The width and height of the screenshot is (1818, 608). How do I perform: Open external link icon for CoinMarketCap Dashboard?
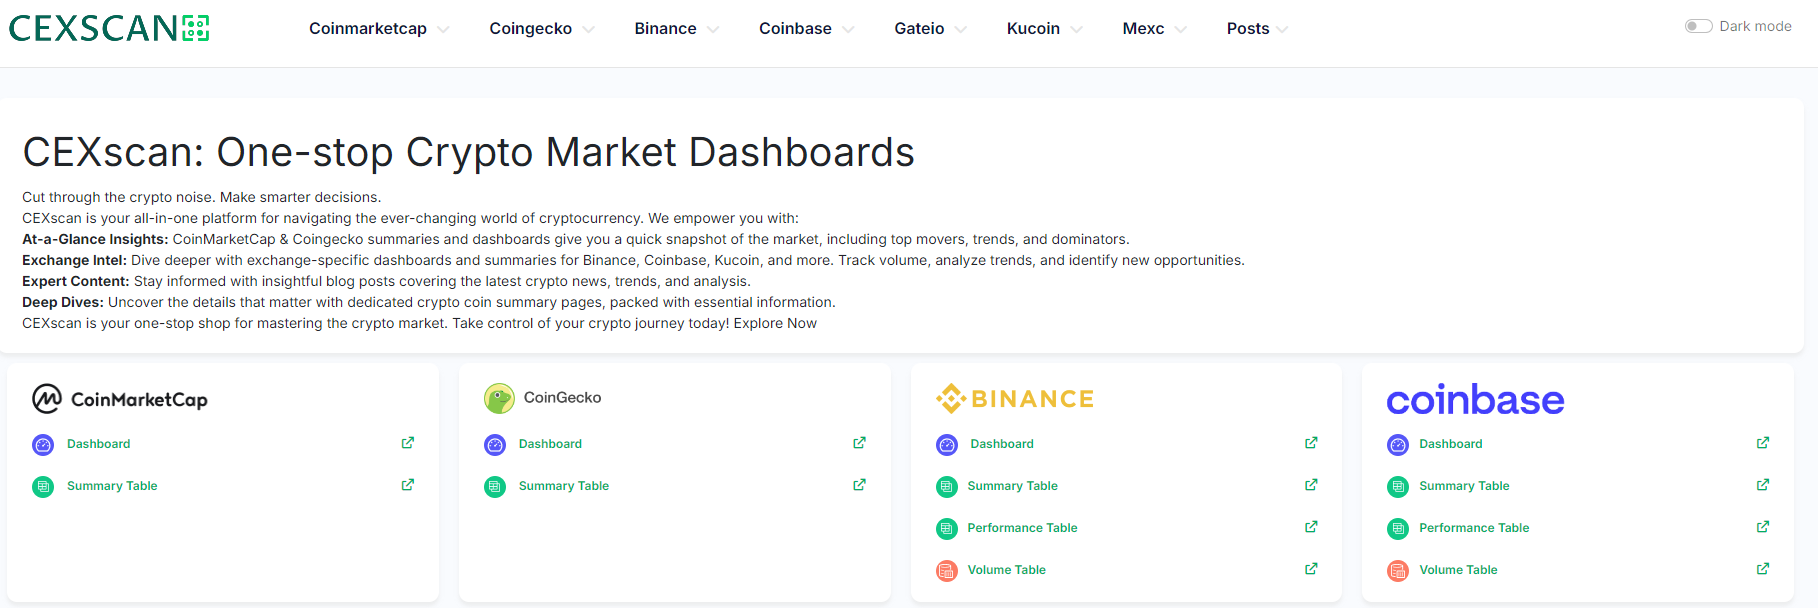click(408, 443)
